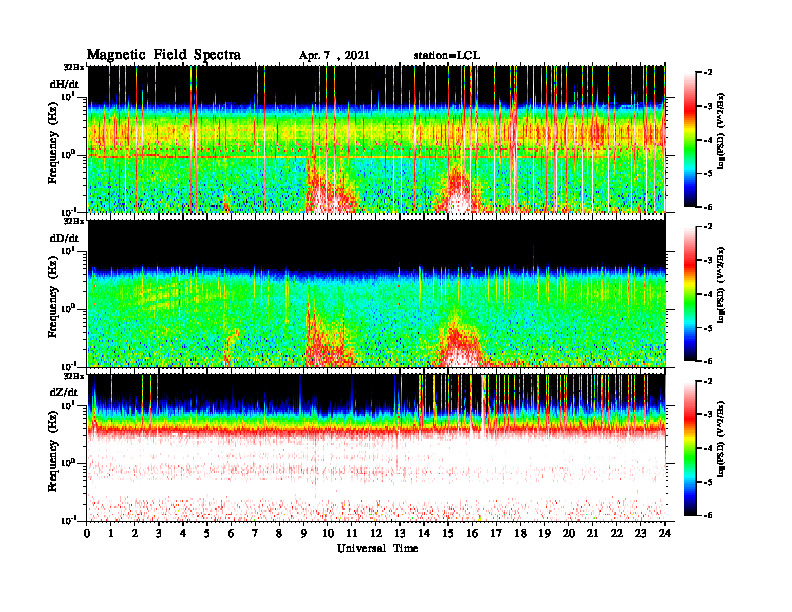Click inside the dD/dt spectrogram panel
The image size is (792, 612).
[377, 293]
